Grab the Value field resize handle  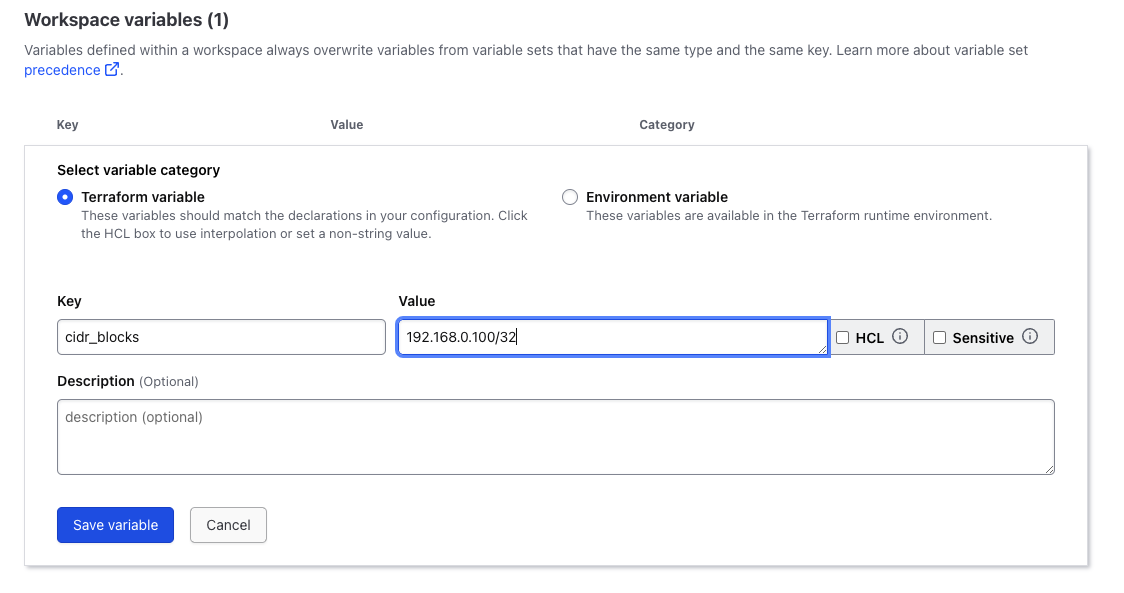coord(822,349)
